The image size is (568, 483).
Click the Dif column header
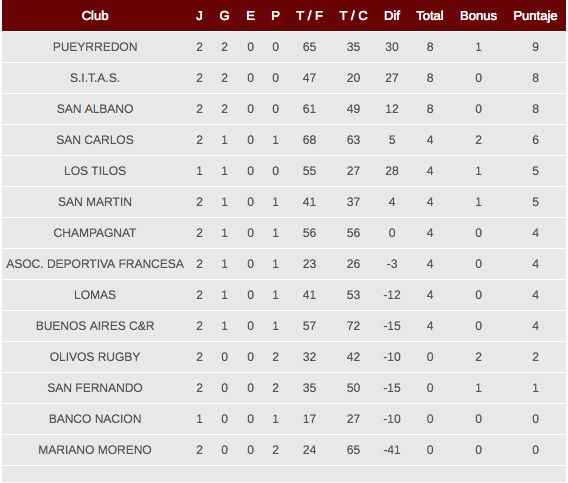[x=392, y=16]
